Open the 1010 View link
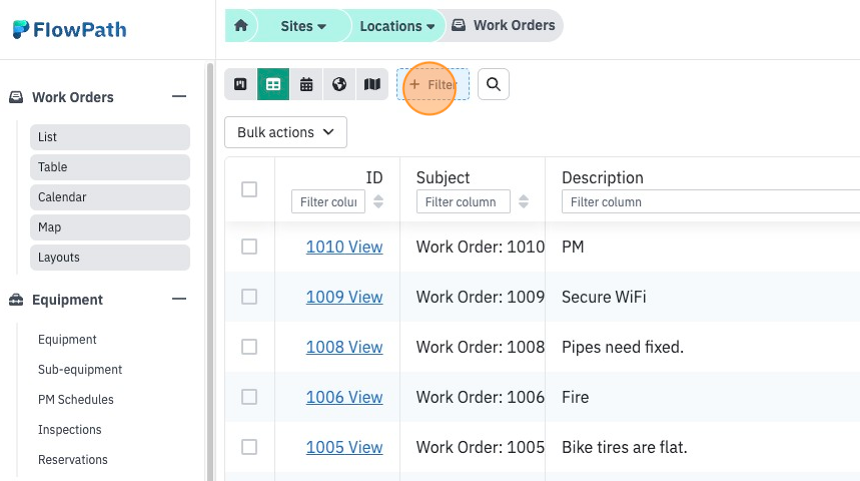 point(344,247)
